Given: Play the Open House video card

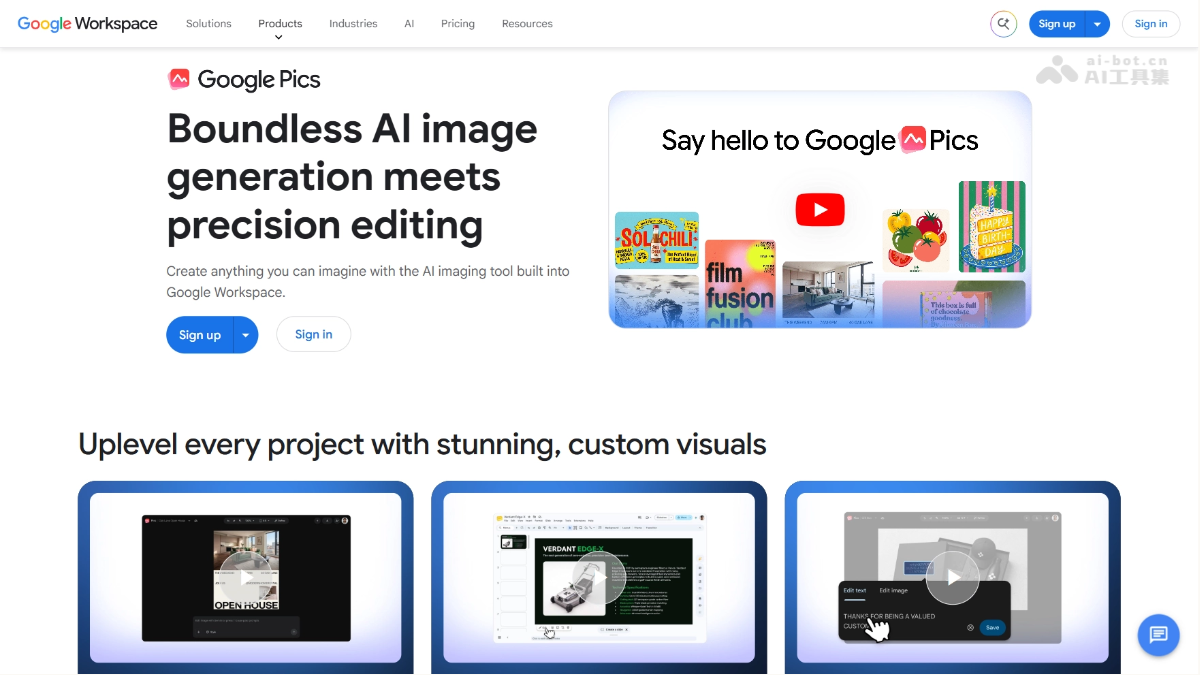Looking at the screenshot, I should [x=246, y=577].
